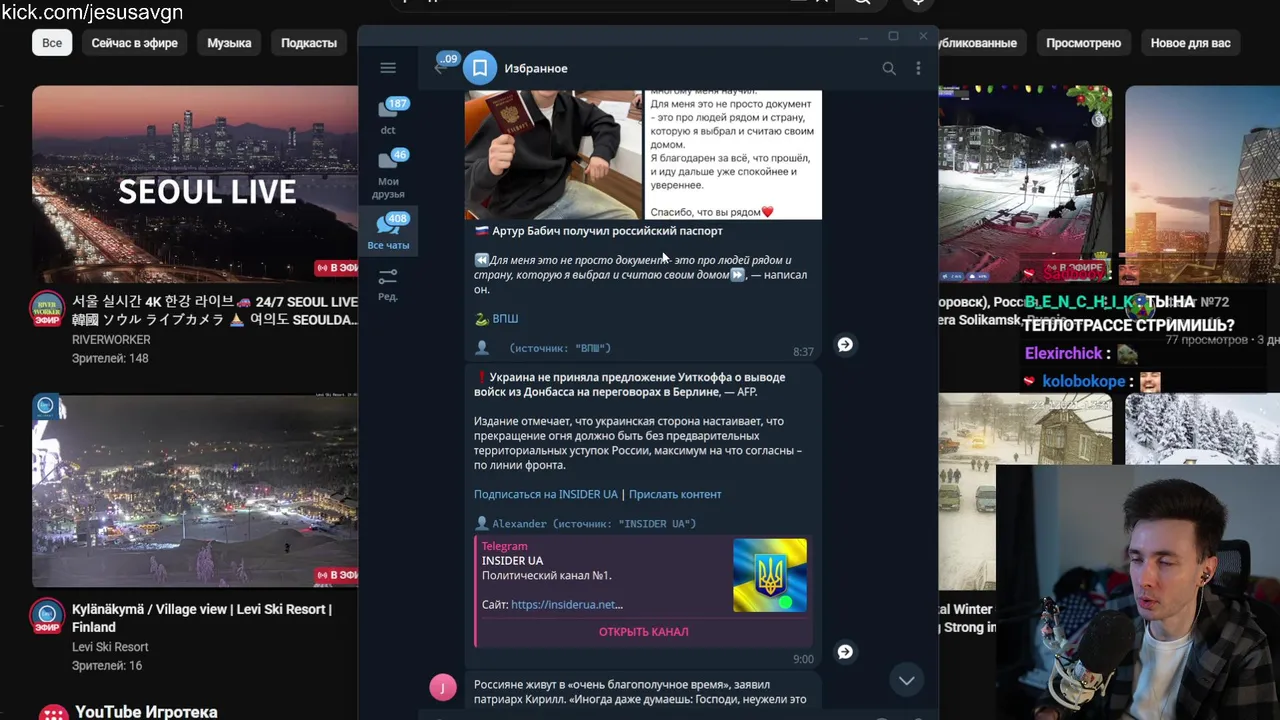
Task: Open Telegram chat options three-dot menu
Action: coord(918,68)
